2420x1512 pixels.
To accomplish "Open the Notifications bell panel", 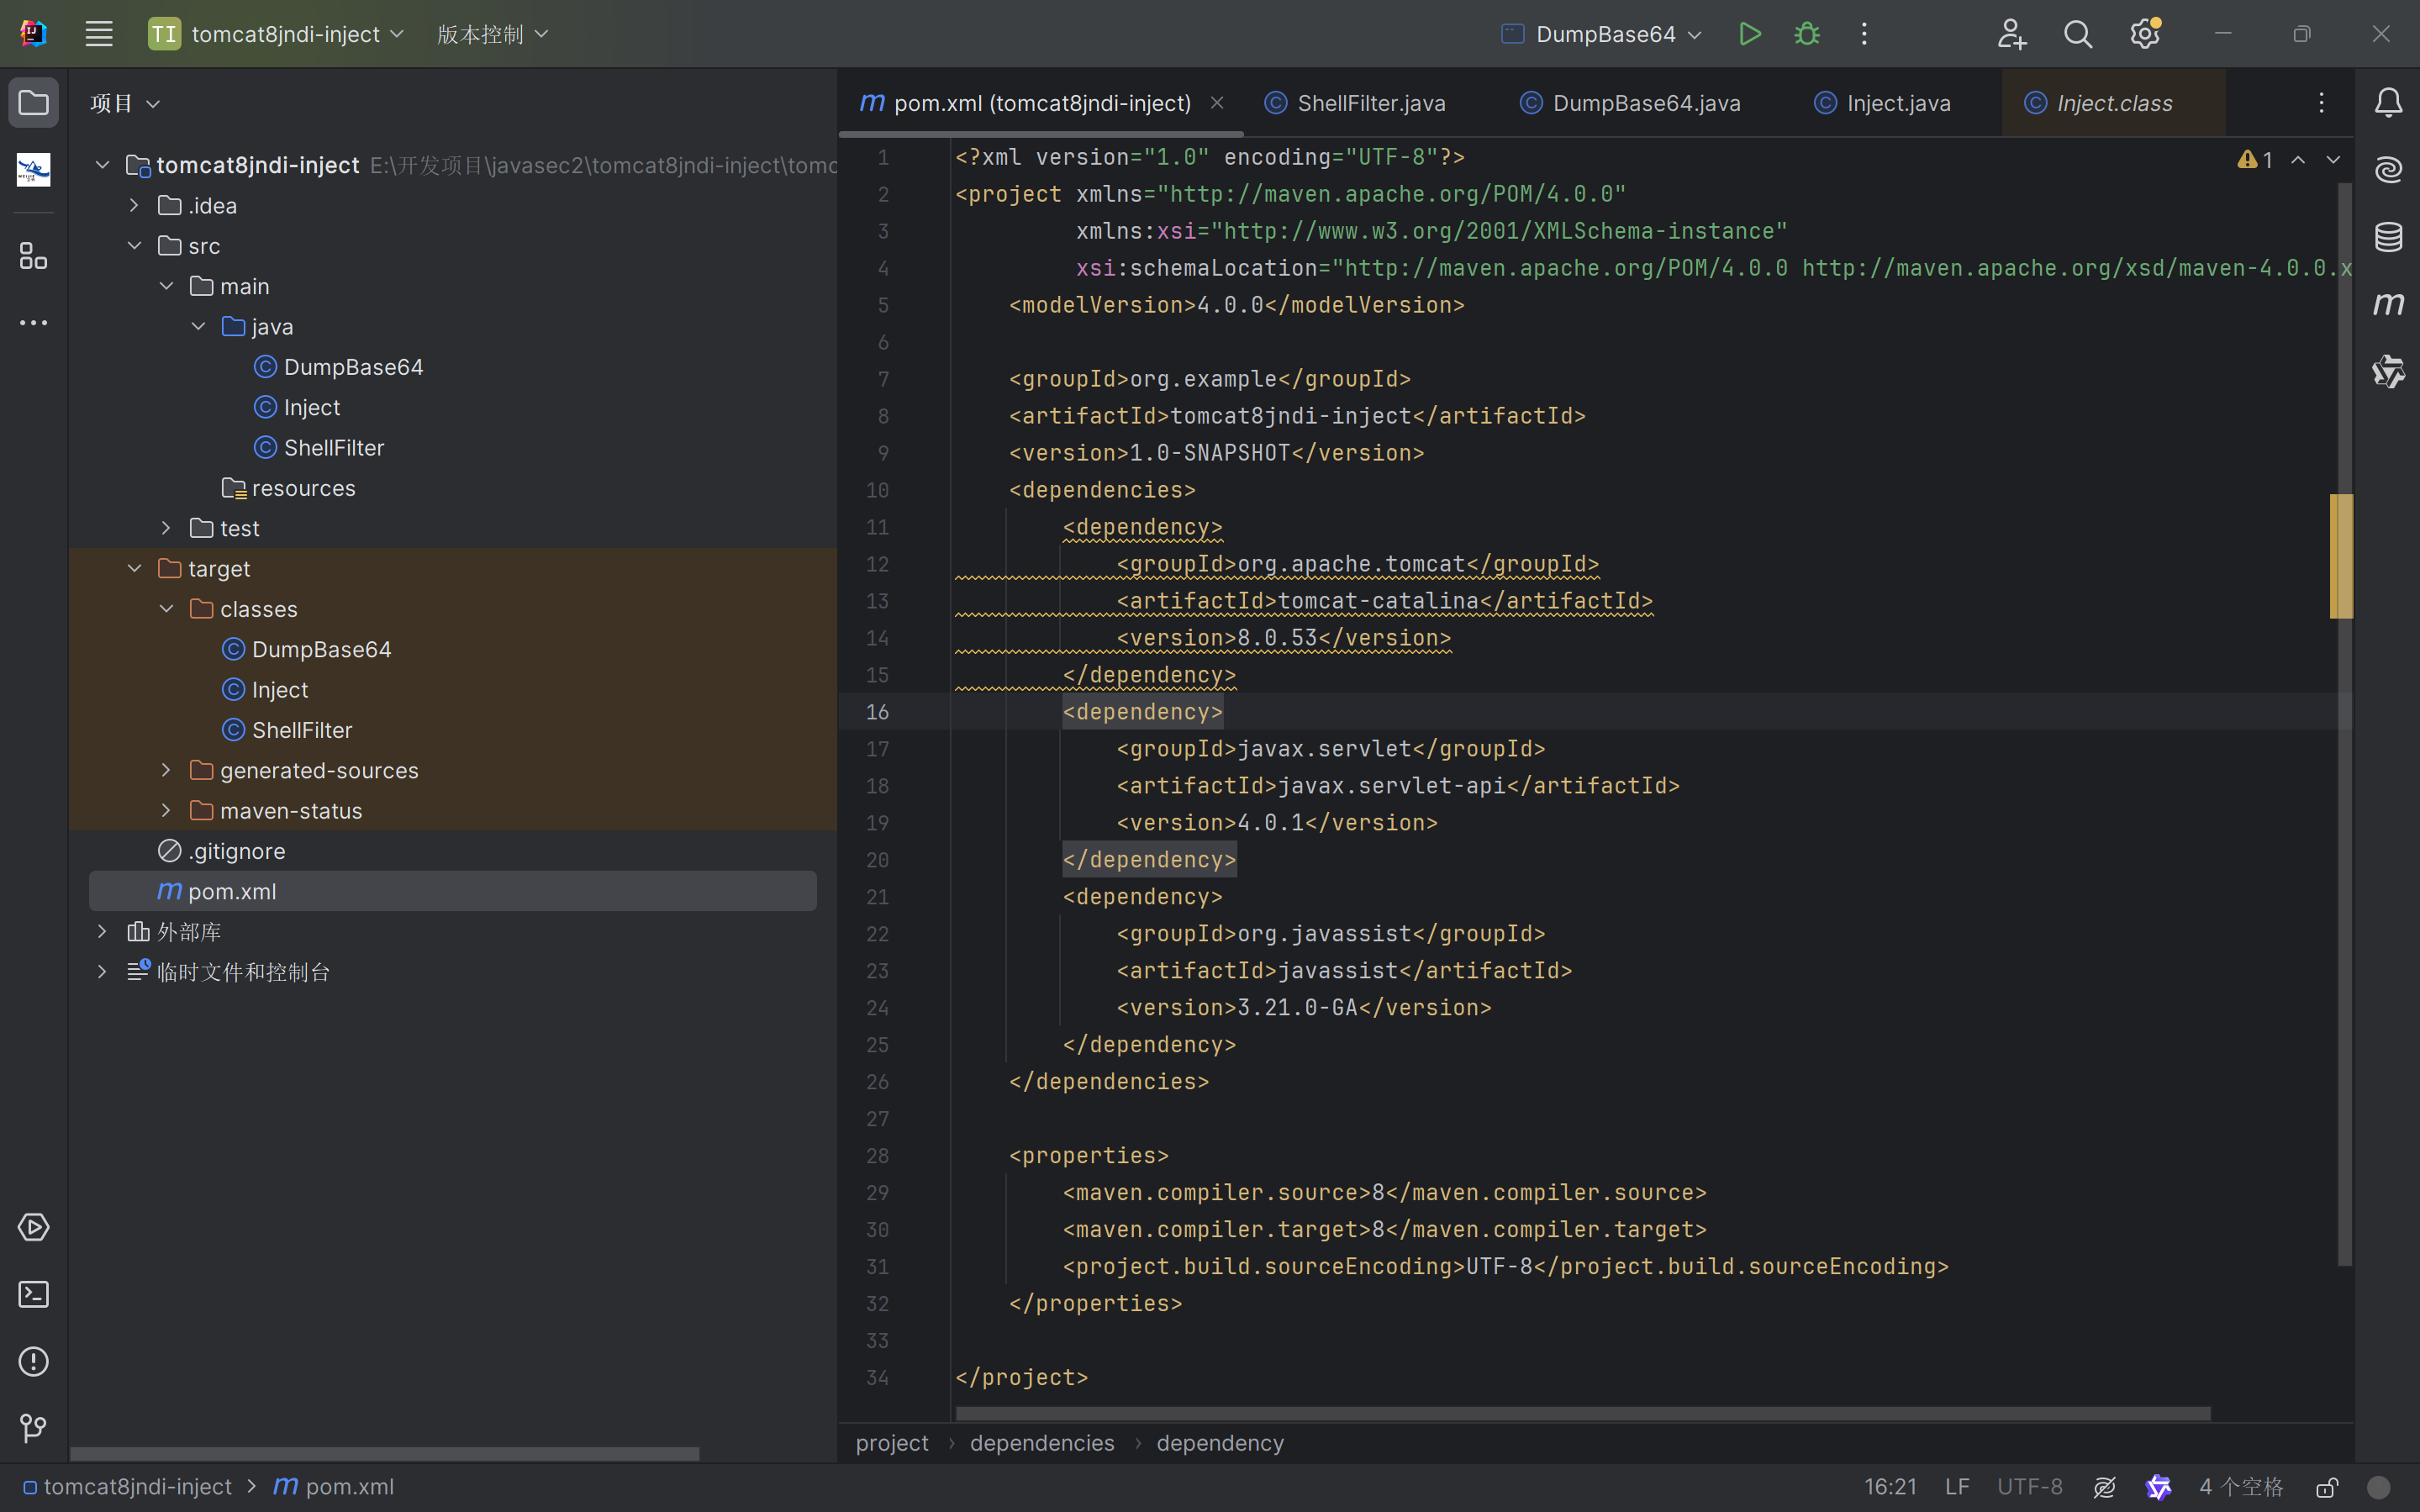I will point(2388,102).
